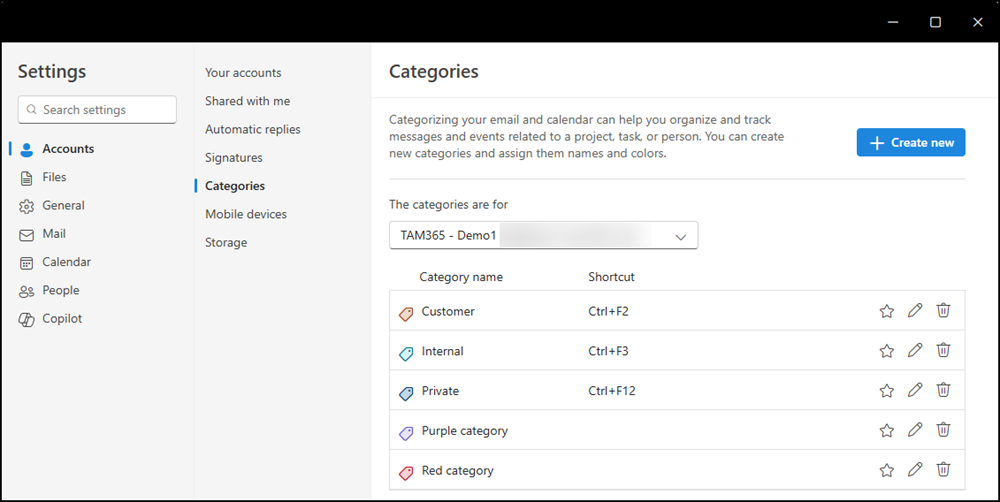Click the Ctrl+F2 shortcut text
This screenshot has height=502, width=1000.
608,311
